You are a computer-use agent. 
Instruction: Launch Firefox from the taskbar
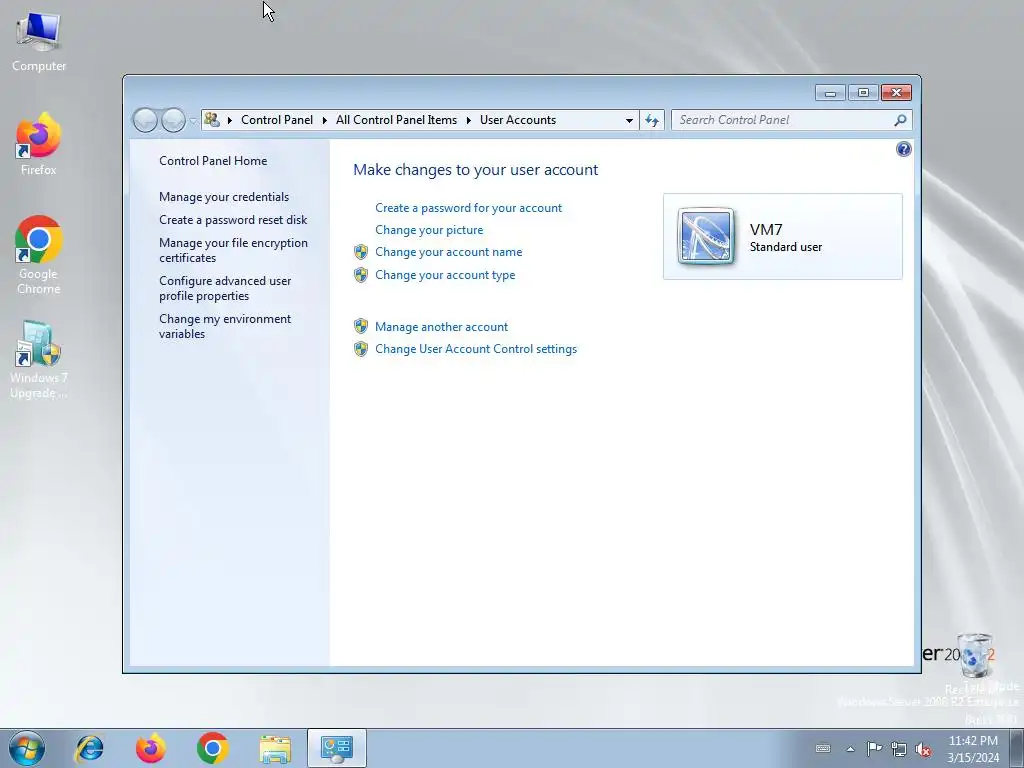(x=151, y=748)
